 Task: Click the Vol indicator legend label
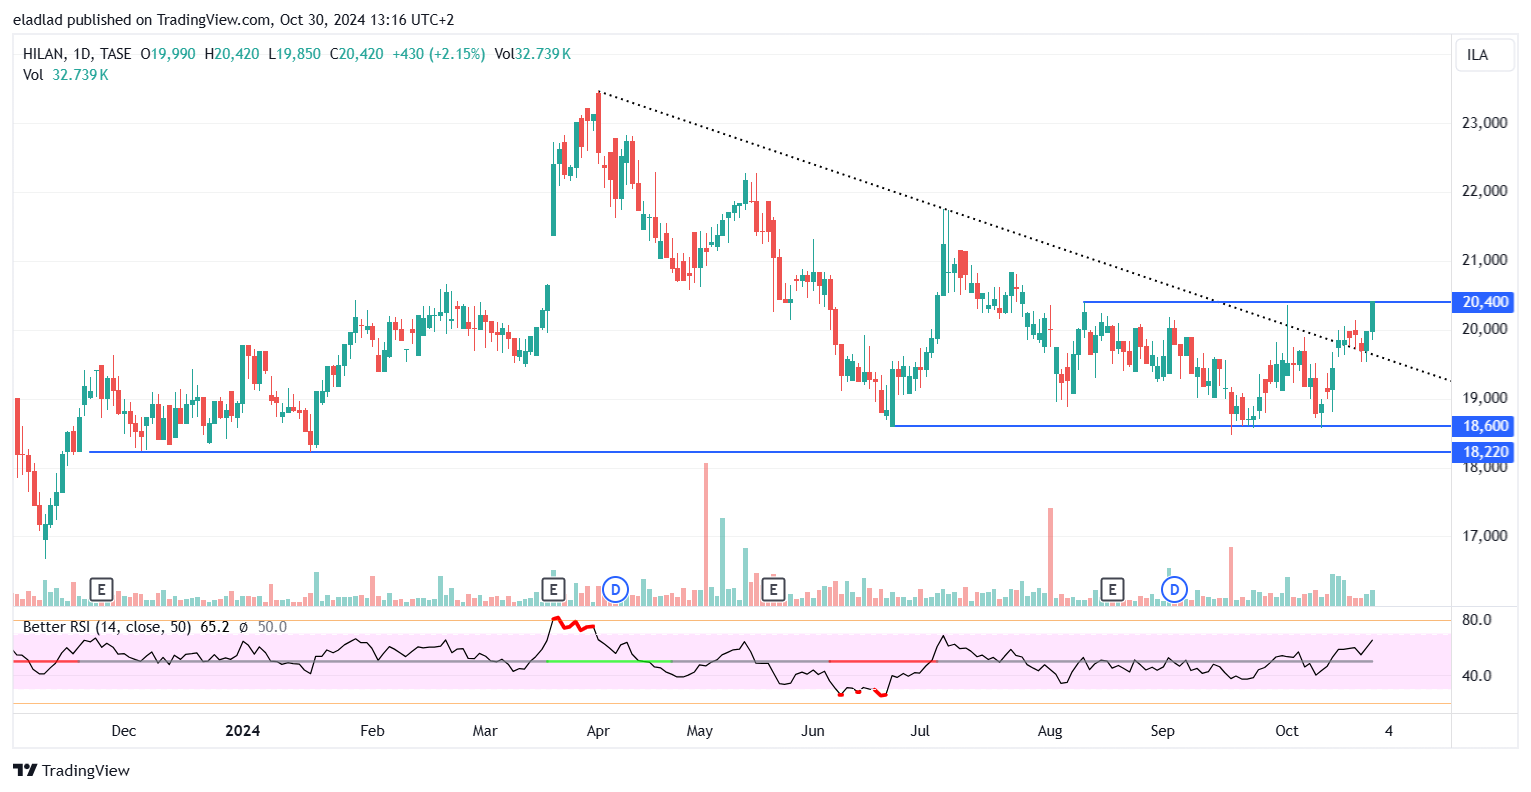[33, 75]
